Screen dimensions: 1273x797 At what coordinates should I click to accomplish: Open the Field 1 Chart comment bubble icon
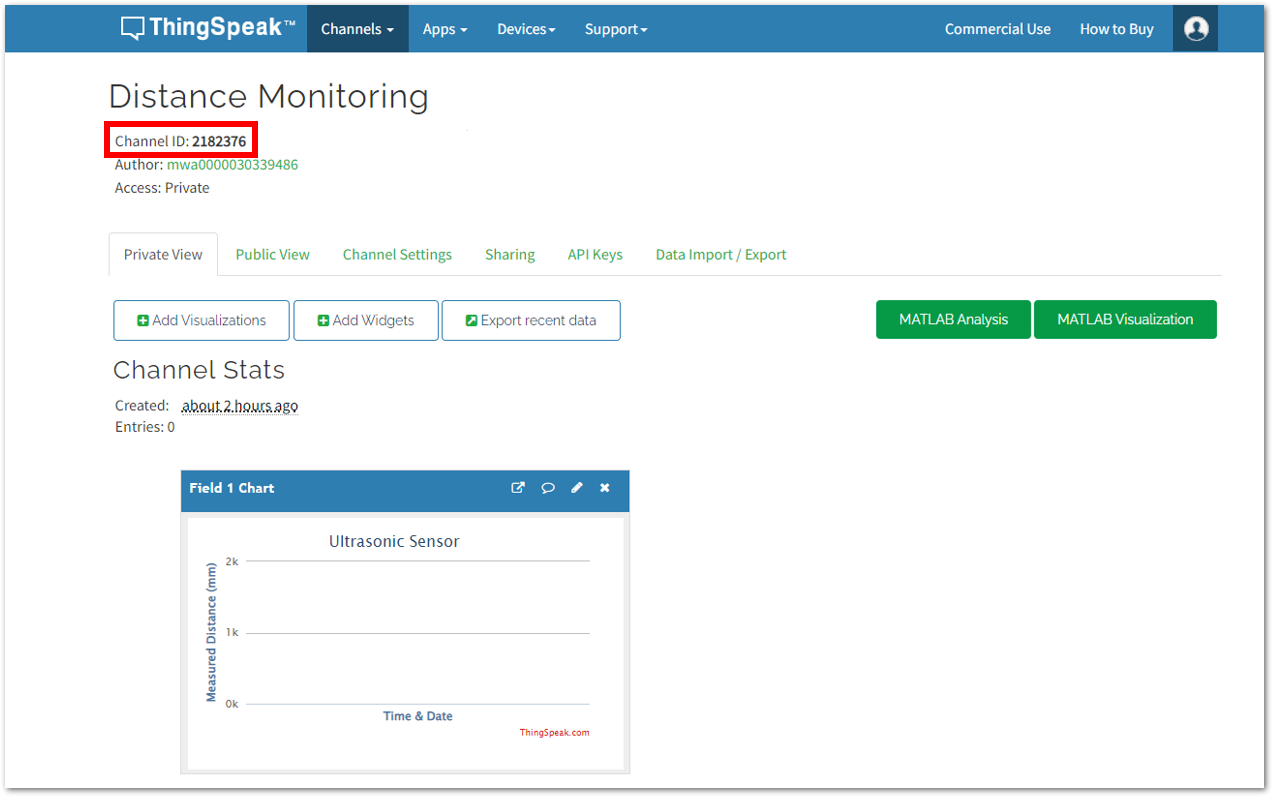coord(548,488)
